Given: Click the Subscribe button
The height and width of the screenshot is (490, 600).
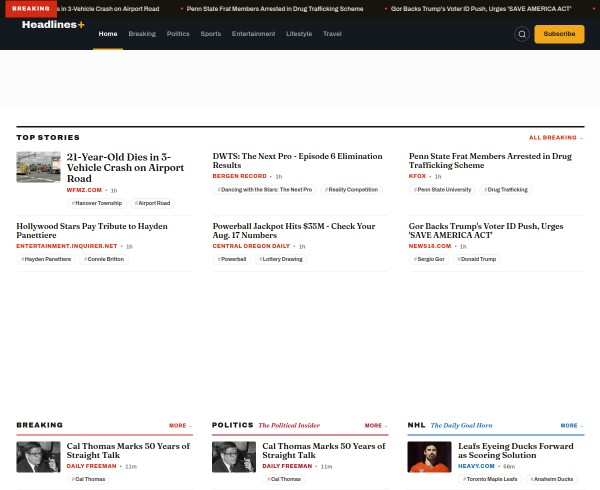Looking at the screenshot, I should tap(559, 34).
